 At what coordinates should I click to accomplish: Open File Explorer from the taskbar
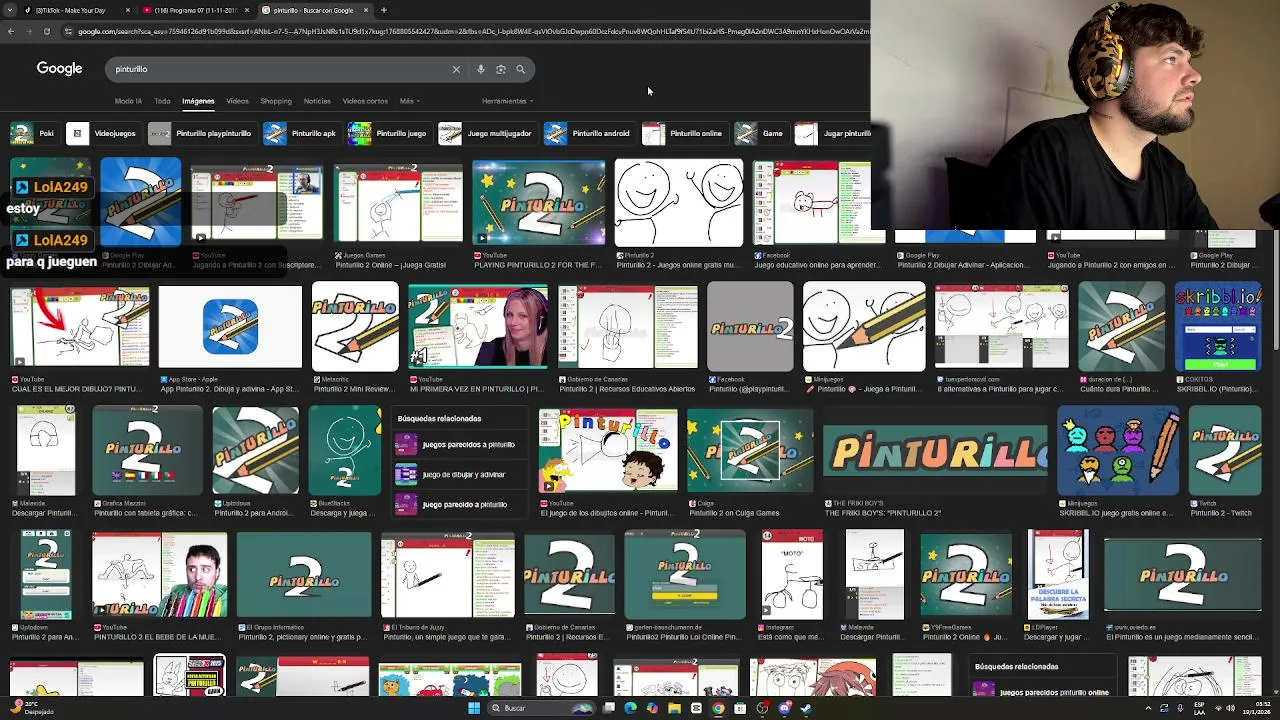(674, 708)
